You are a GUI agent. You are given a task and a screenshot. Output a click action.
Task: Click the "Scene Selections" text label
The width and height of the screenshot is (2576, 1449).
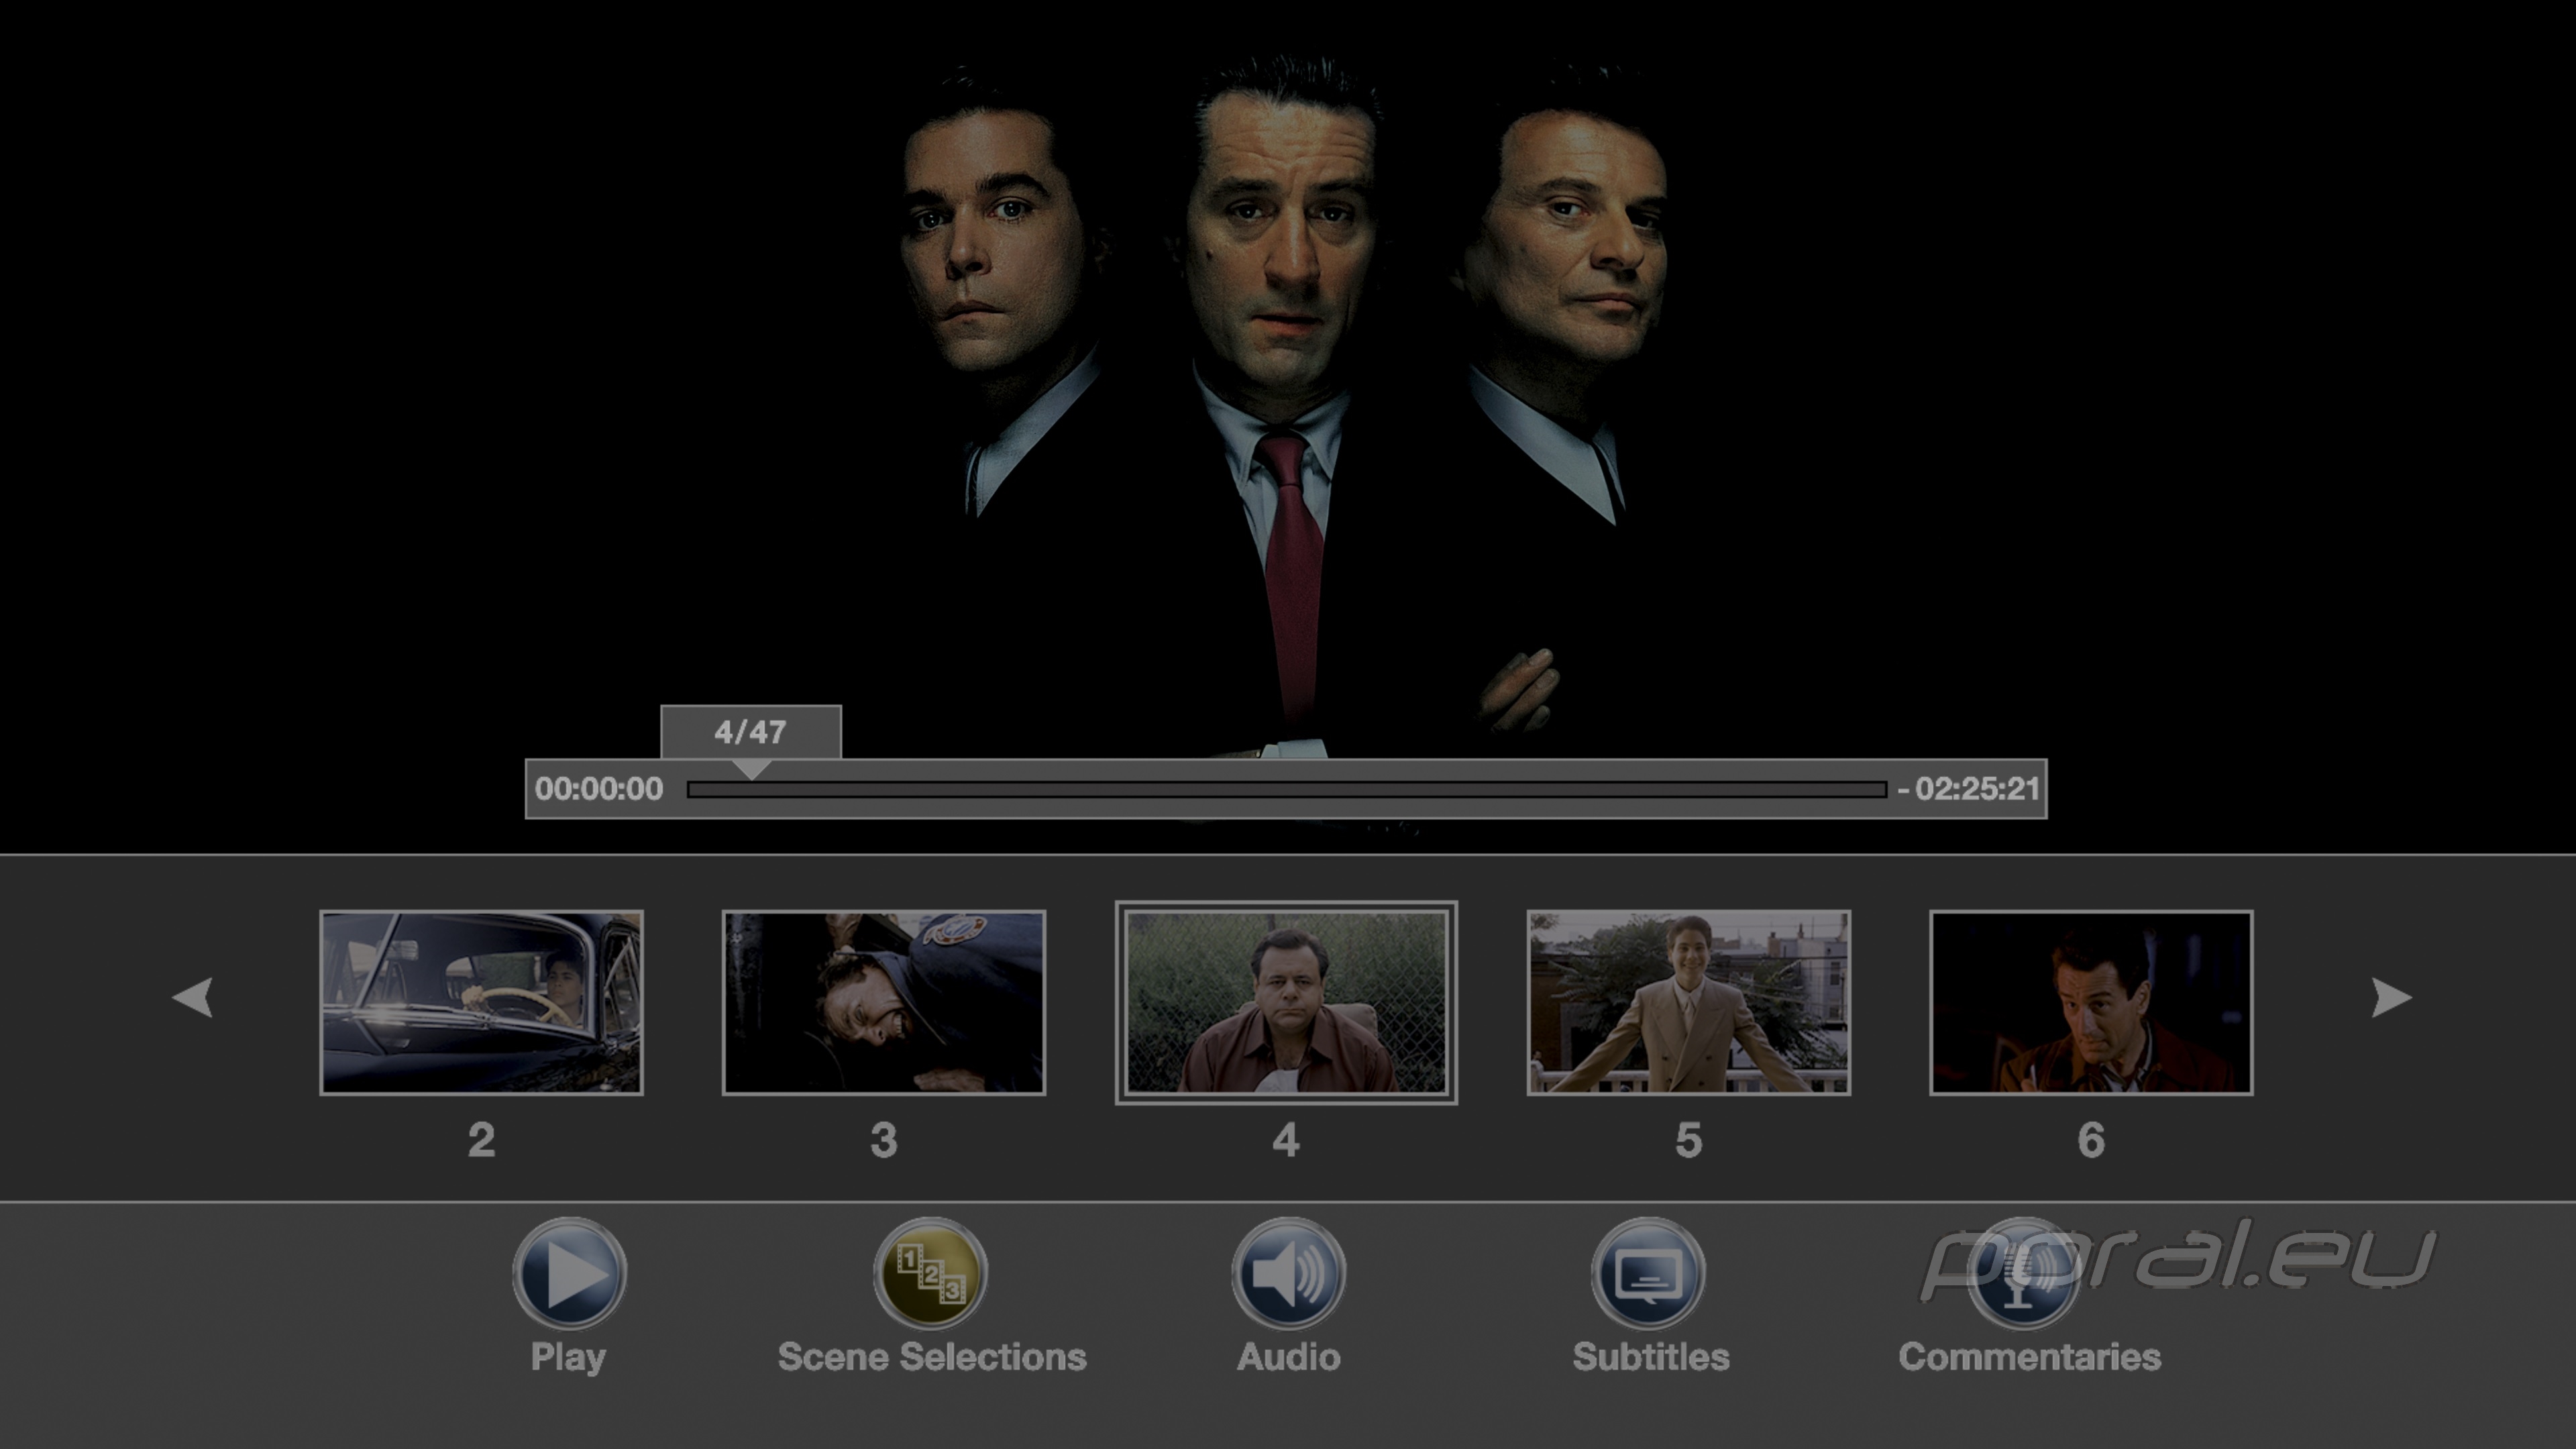click(x=932, y=1357)
